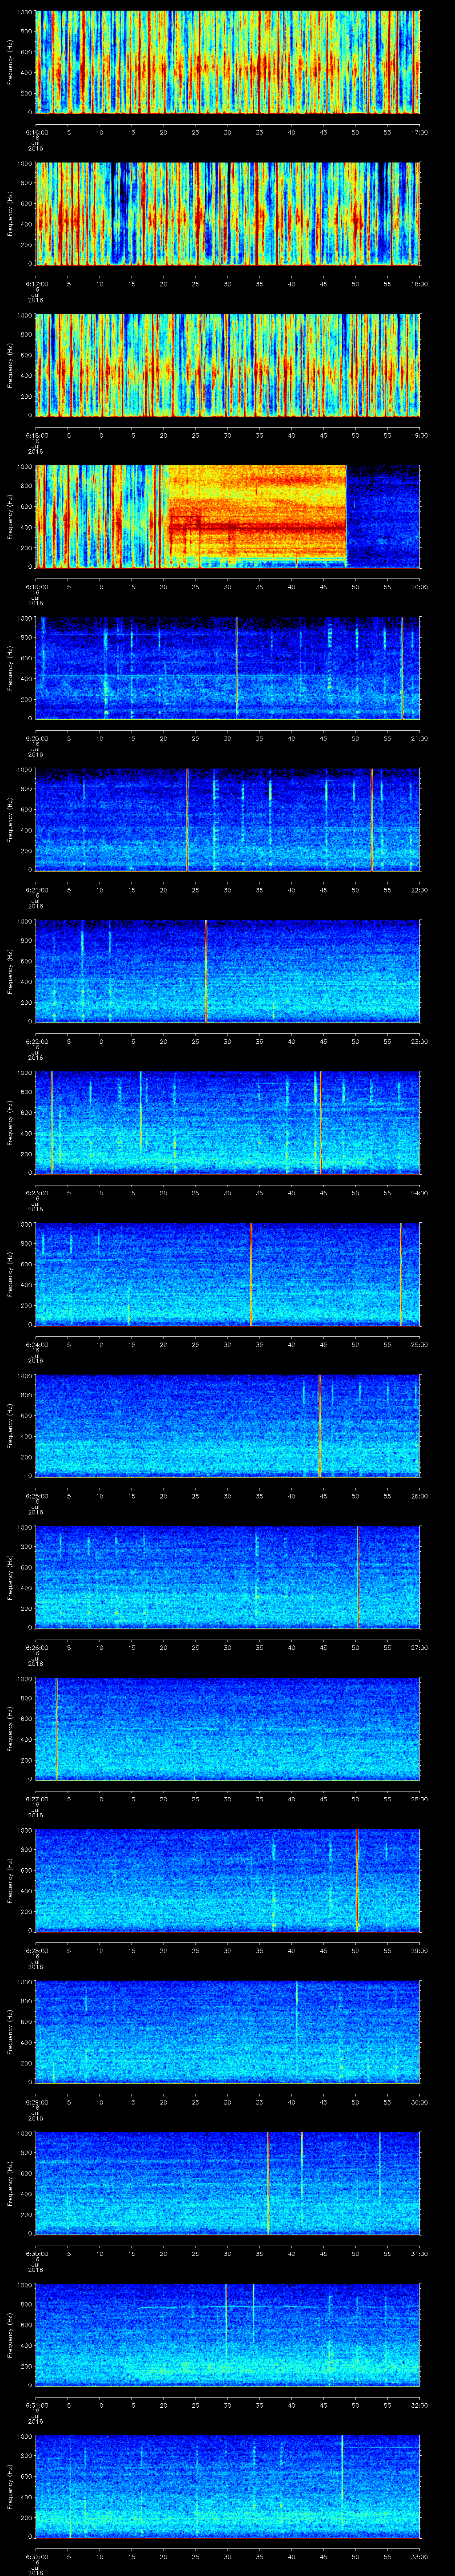Click the '29:00' end time label
Image resolution: width=455 pixels, height=2576 pixels.
pos(419,1950)
